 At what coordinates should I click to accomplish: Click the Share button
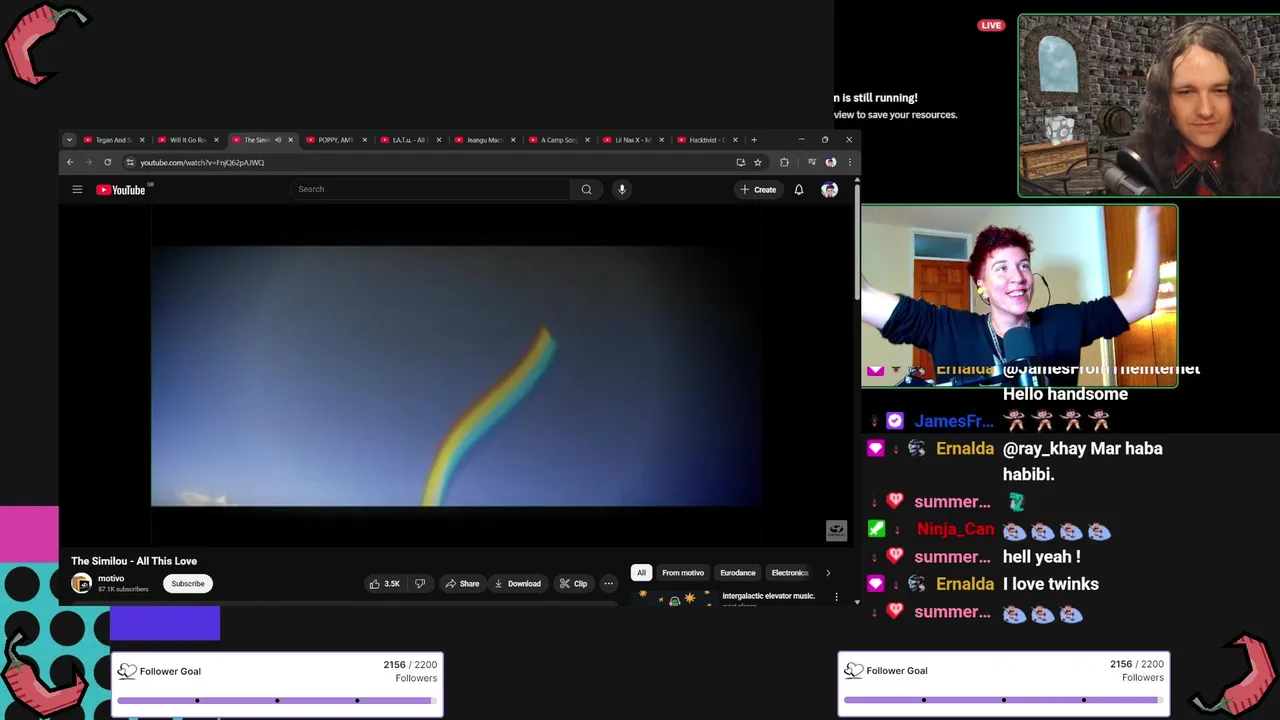point(462,584)
